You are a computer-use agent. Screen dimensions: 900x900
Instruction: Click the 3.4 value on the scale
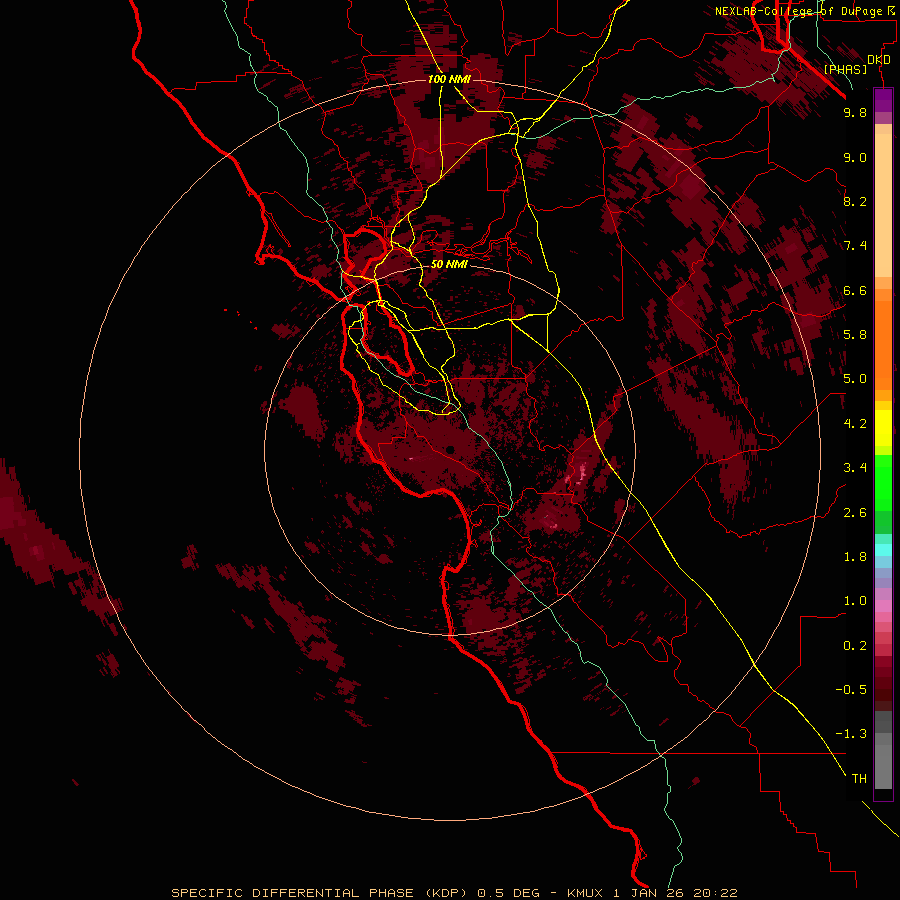[855, 468]
